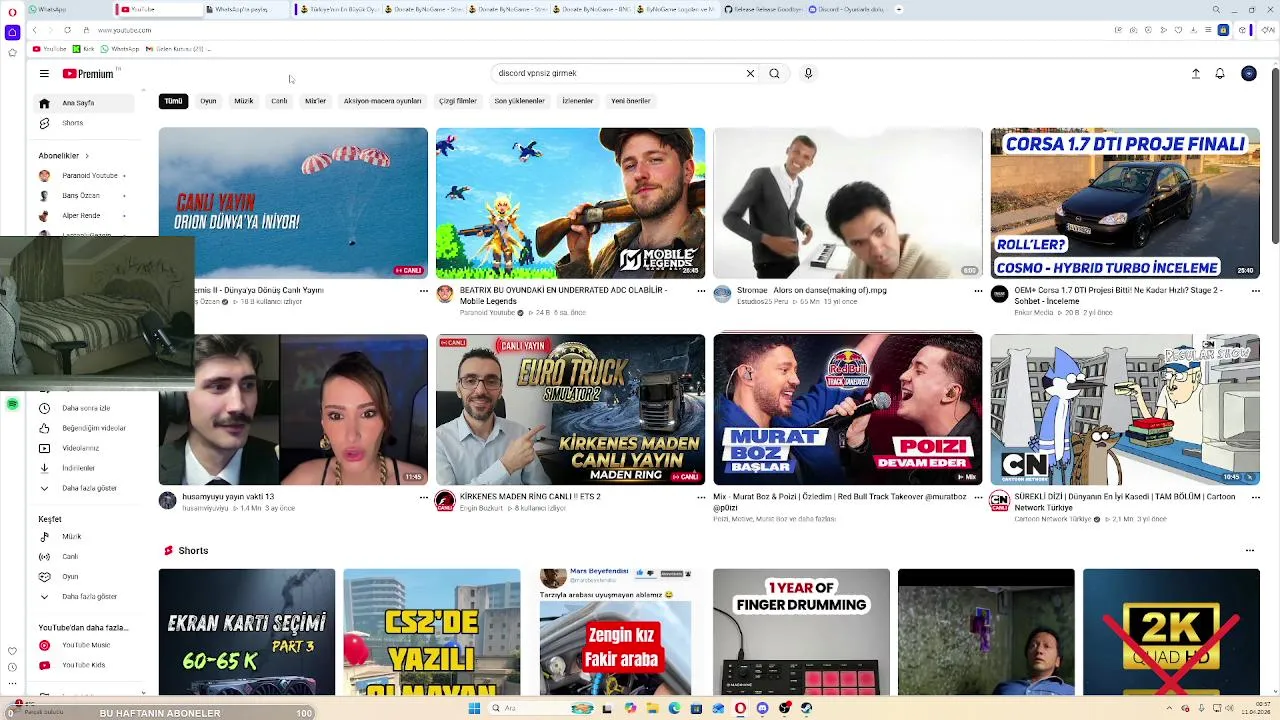This screenshot has height=720, width=1280.
Task: Open Shorts shelf three-dot menu
Action: pyautogui.click(x=1249, y=550)
